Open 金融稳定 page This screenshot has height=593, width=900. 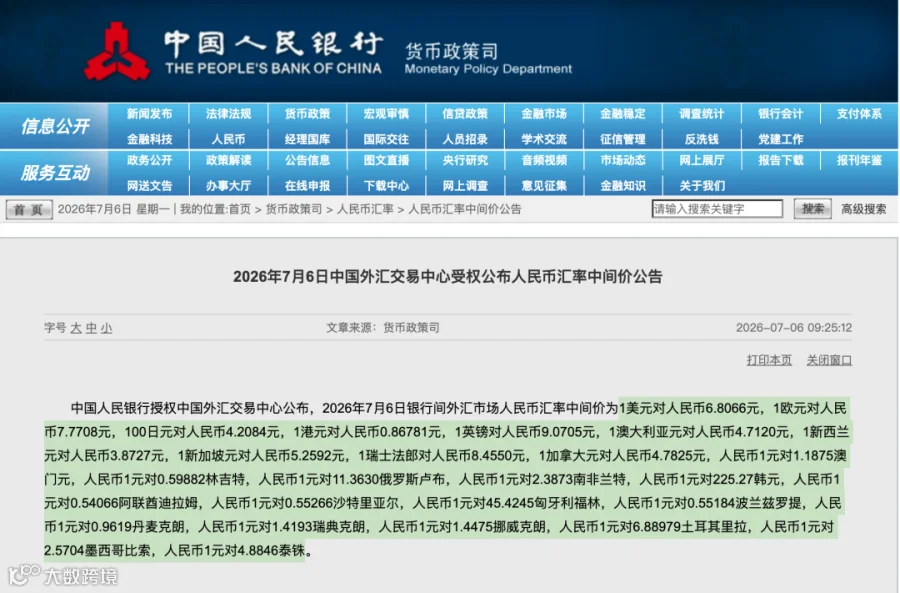(623, 114)
